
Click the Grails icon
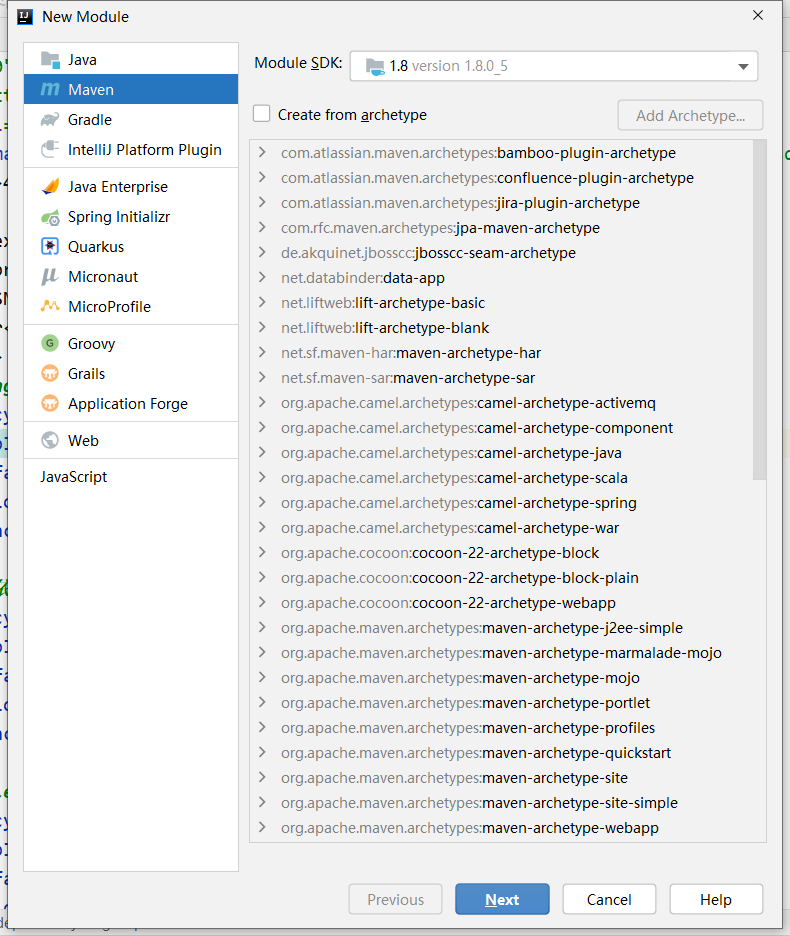tap(50, 374)
